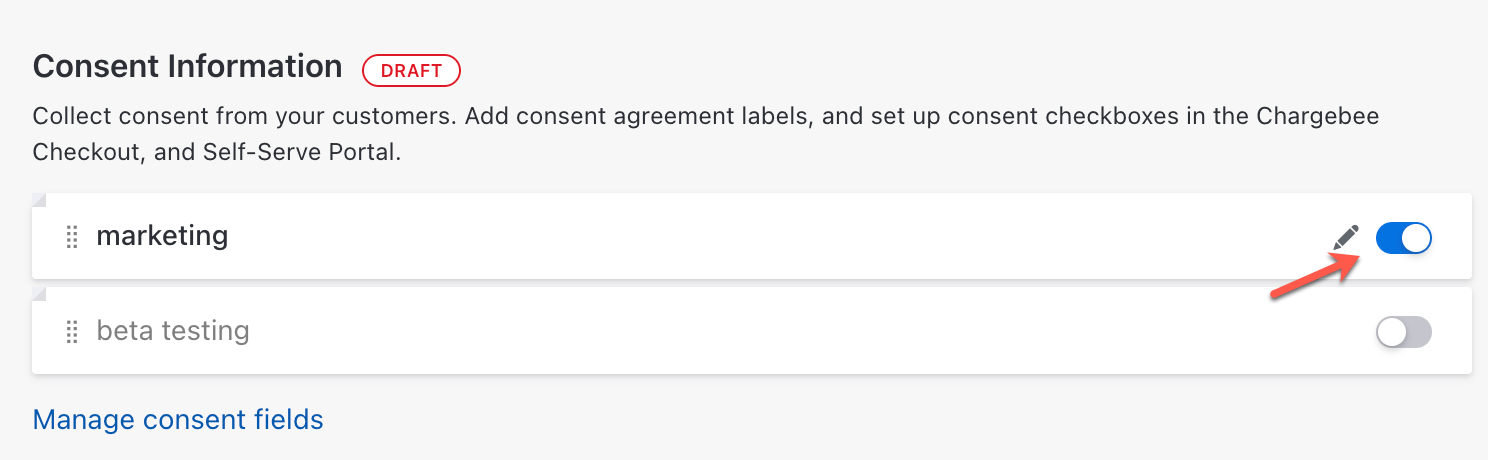Click the drag handle beside beta testing
The image size is (1488, 460).
tap(71, 332)
